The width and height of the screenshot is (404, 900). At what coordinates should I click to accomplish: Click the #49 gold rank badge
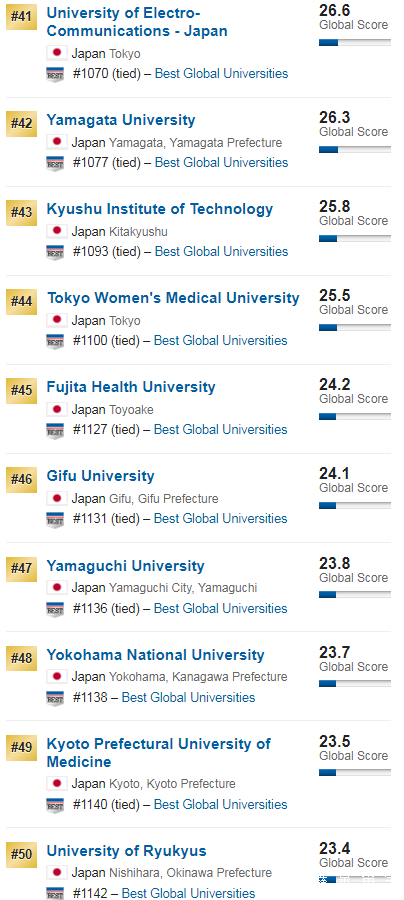click(x=21, y=747)
